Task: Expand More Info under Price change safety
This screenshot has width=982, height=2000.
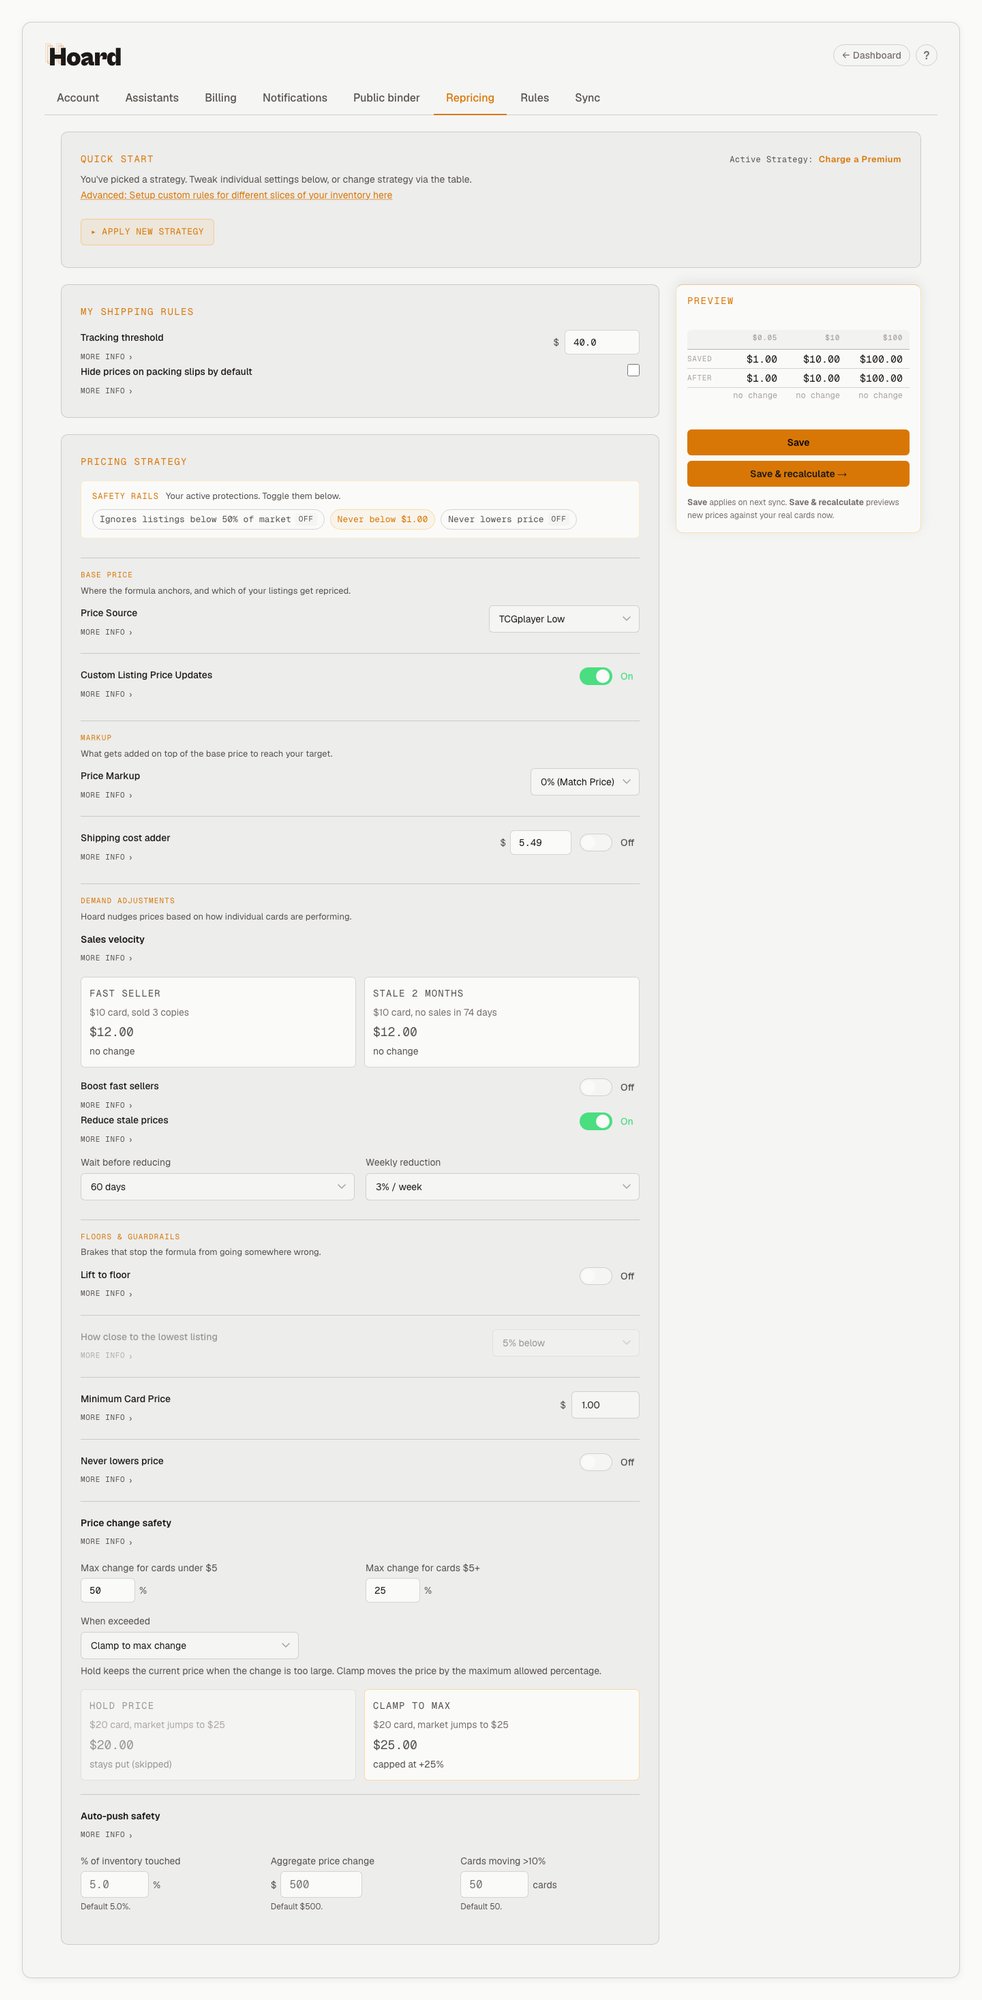Action: point(106,1542)
